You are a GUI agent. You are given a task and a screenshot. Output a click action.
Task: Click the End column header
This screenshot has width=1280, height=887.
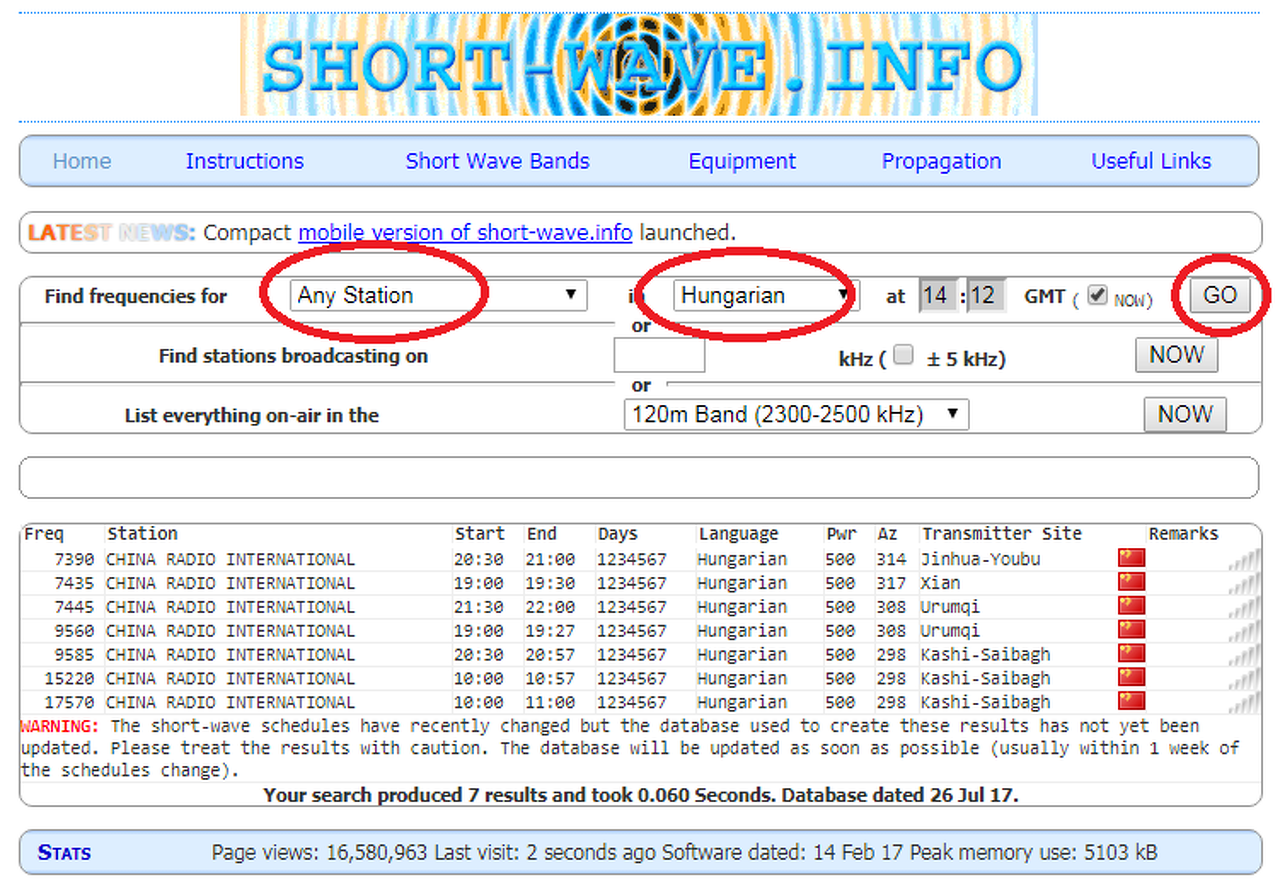[x=541, y=534]
